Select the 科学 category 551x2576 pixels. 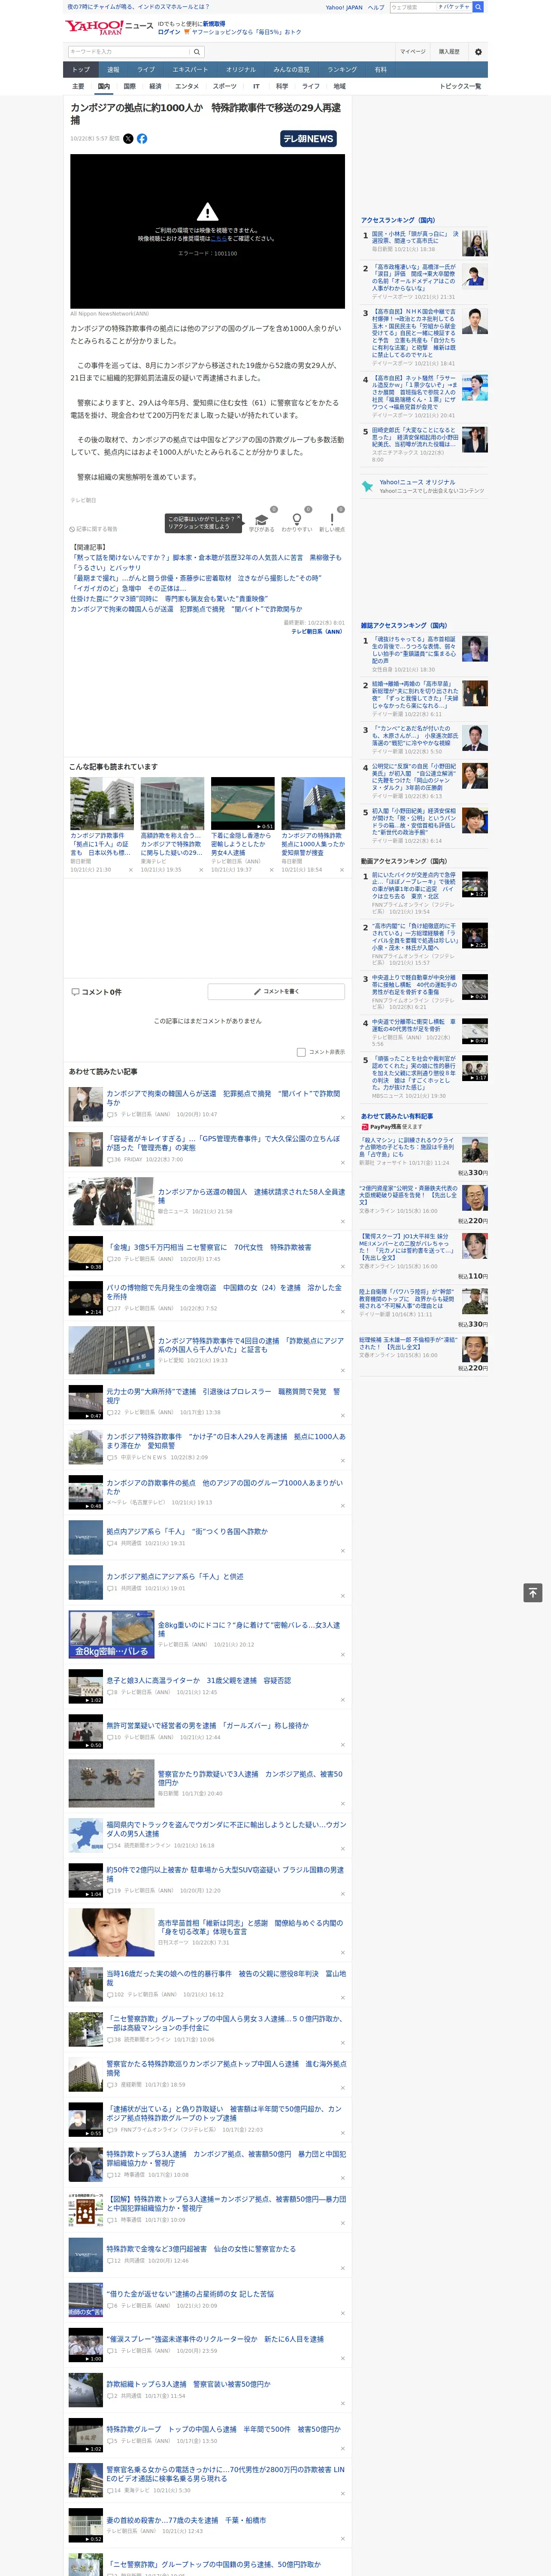(282, 86)
